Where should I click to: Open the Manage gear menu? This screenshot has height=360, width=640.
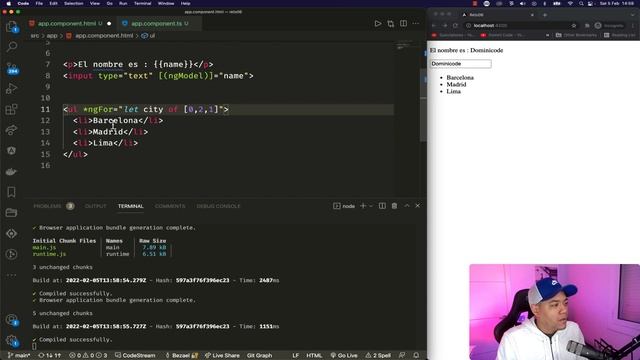click(x=12, y=340)
